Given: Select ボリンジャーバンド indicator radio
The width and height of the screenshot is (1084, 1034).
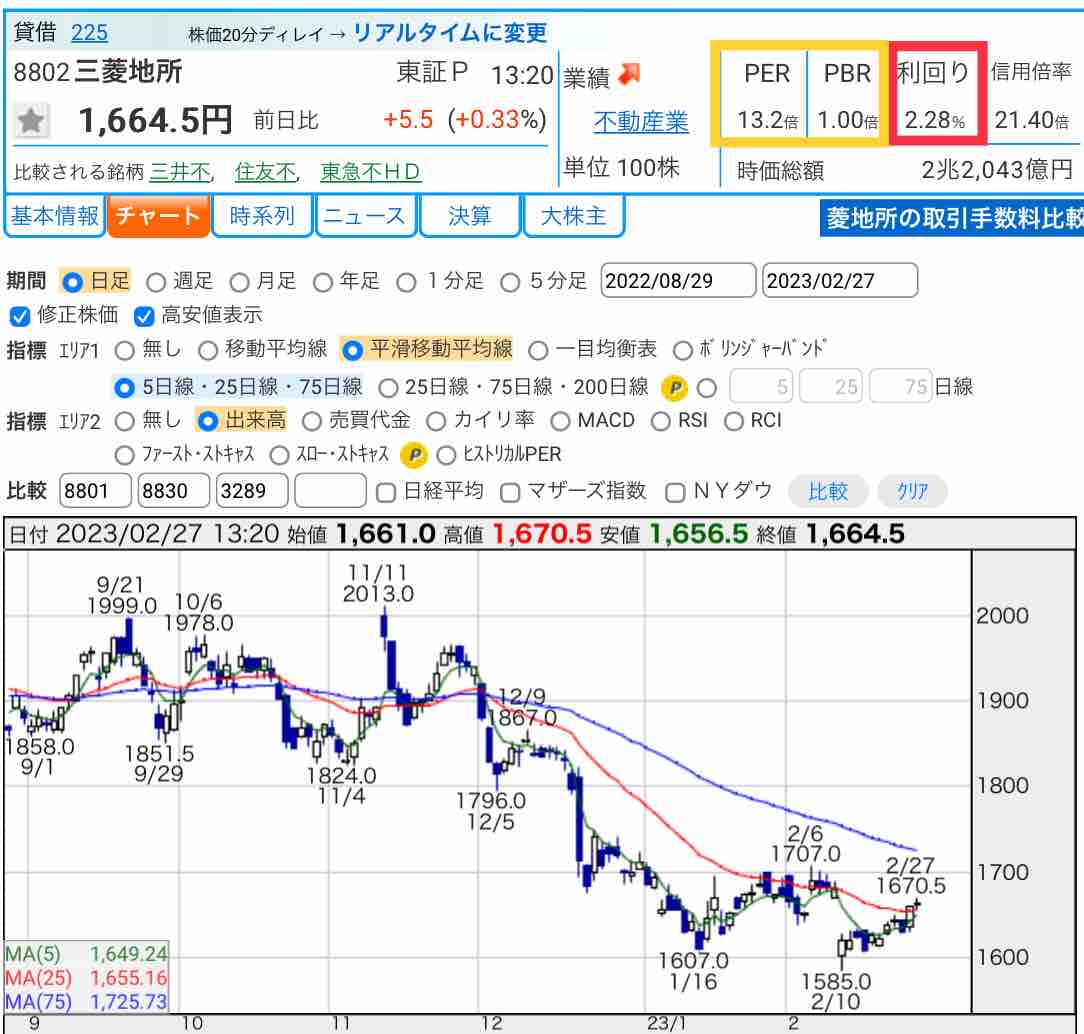Looking at the screenshot, I should [683, 351].
